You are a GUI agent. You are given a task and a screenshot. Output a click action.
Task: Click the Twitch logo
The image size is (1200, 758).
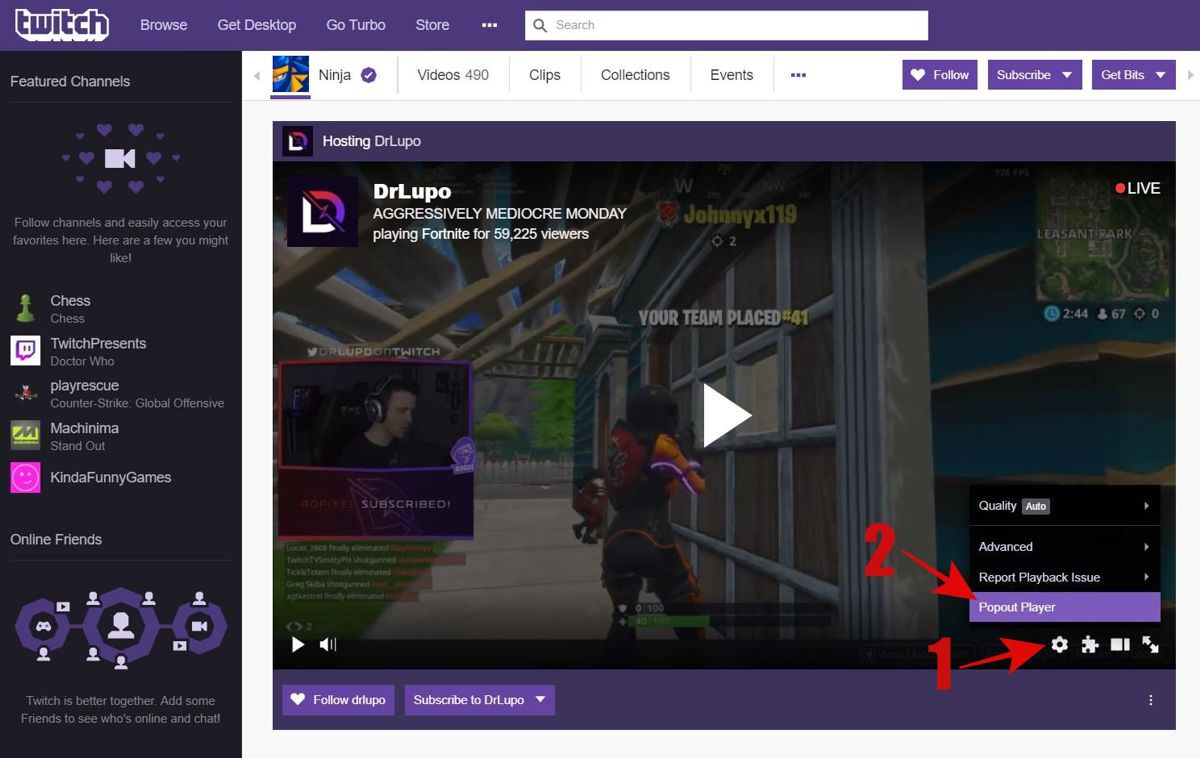(62, 25)
